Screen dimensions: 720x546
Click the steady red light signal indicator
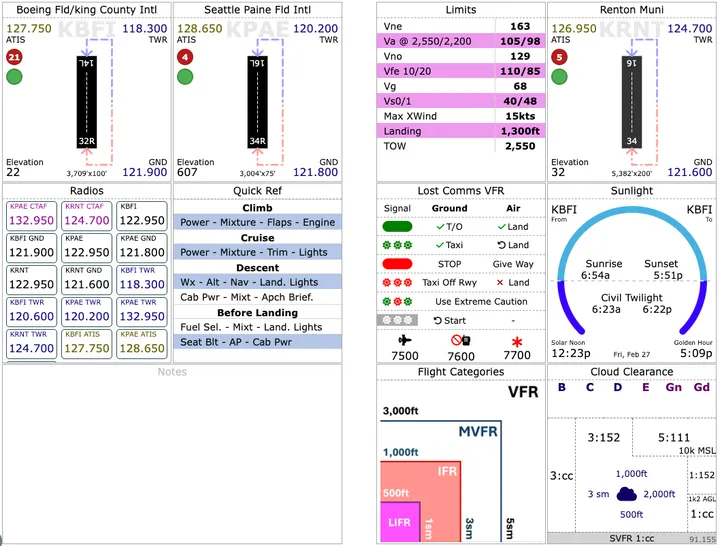coord(397,264)
